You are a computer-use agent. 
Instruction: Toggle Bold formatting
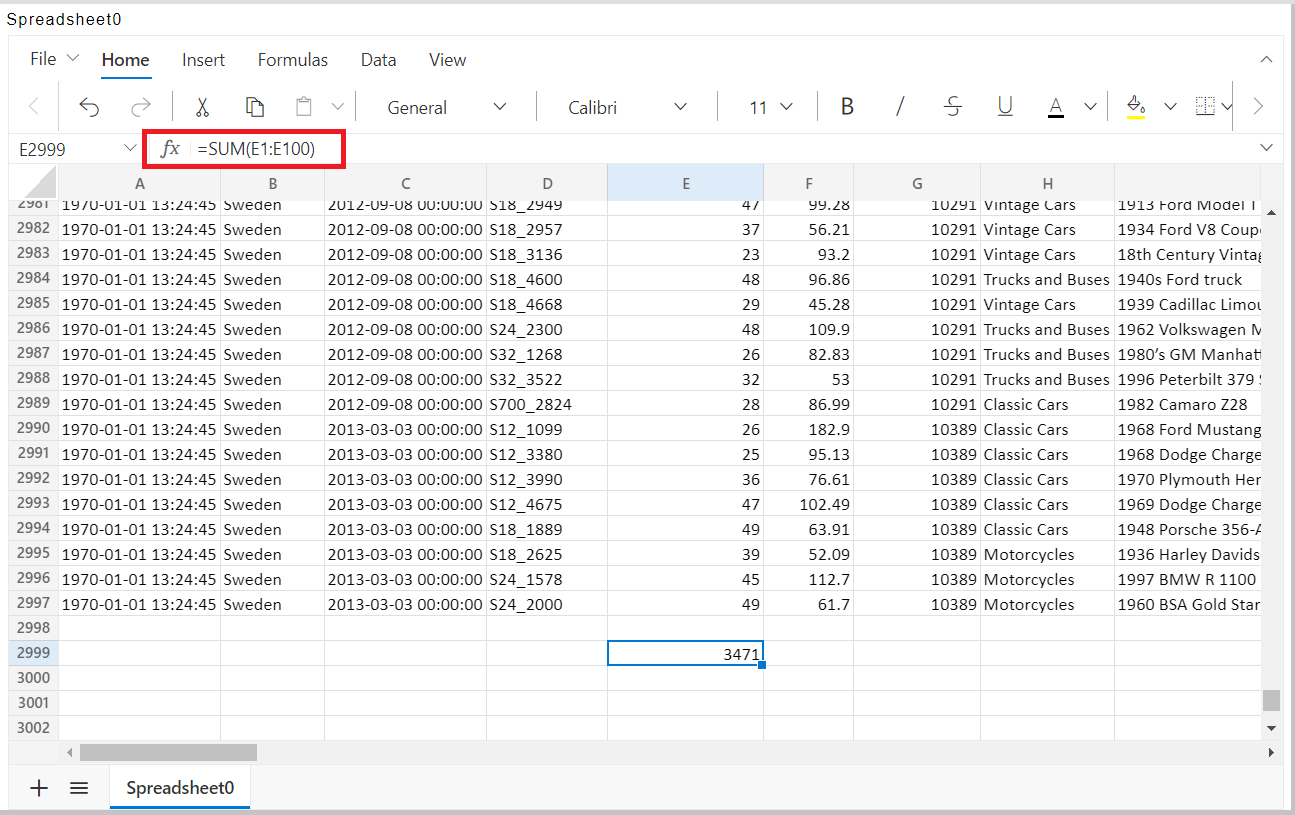pos(847,107)
